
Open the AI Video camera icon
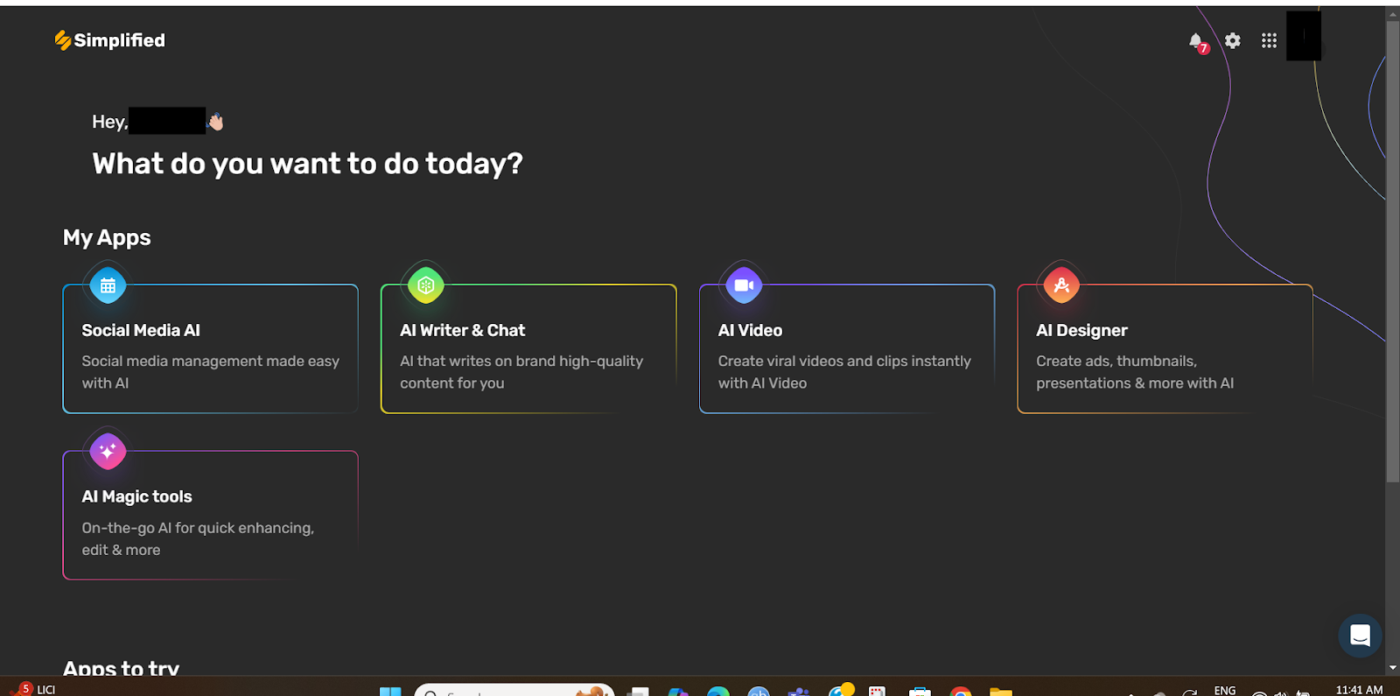(x=743, y=284)
